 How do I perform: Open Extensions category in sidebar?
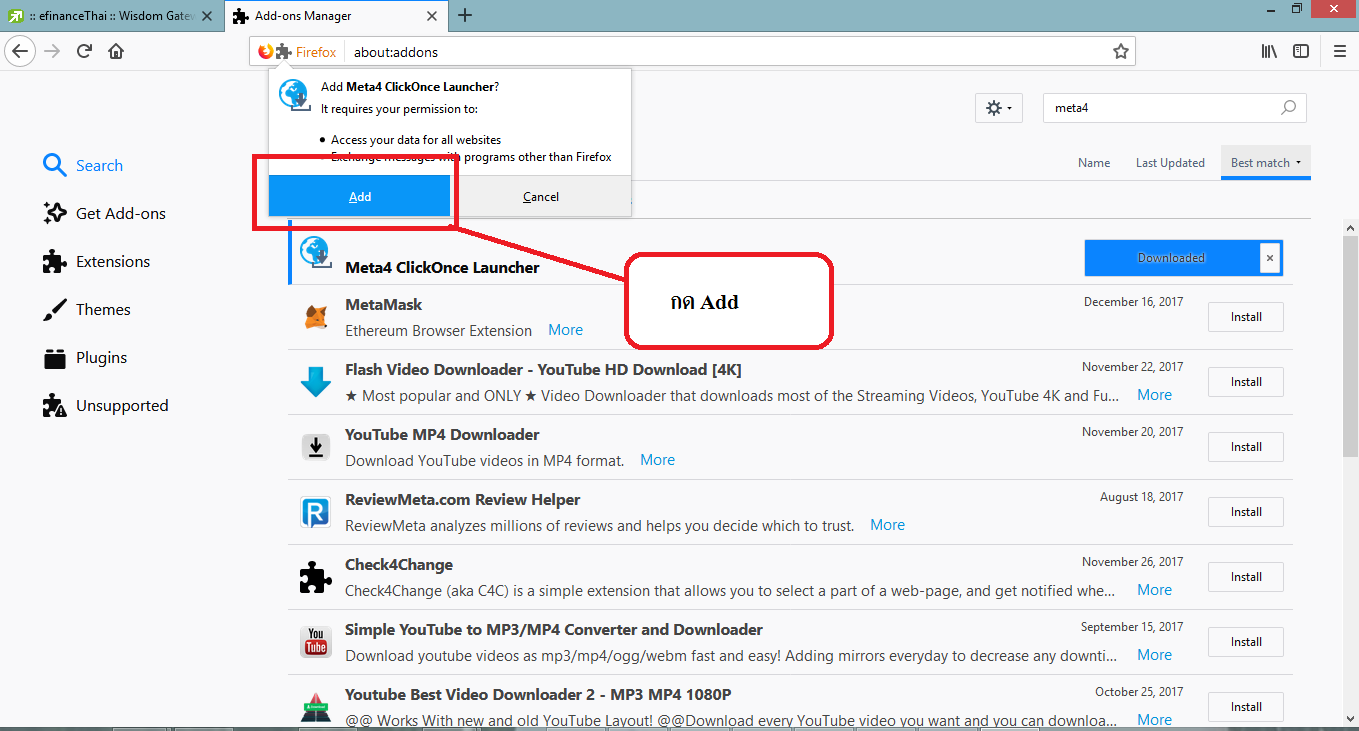click(x=112, y=262)
